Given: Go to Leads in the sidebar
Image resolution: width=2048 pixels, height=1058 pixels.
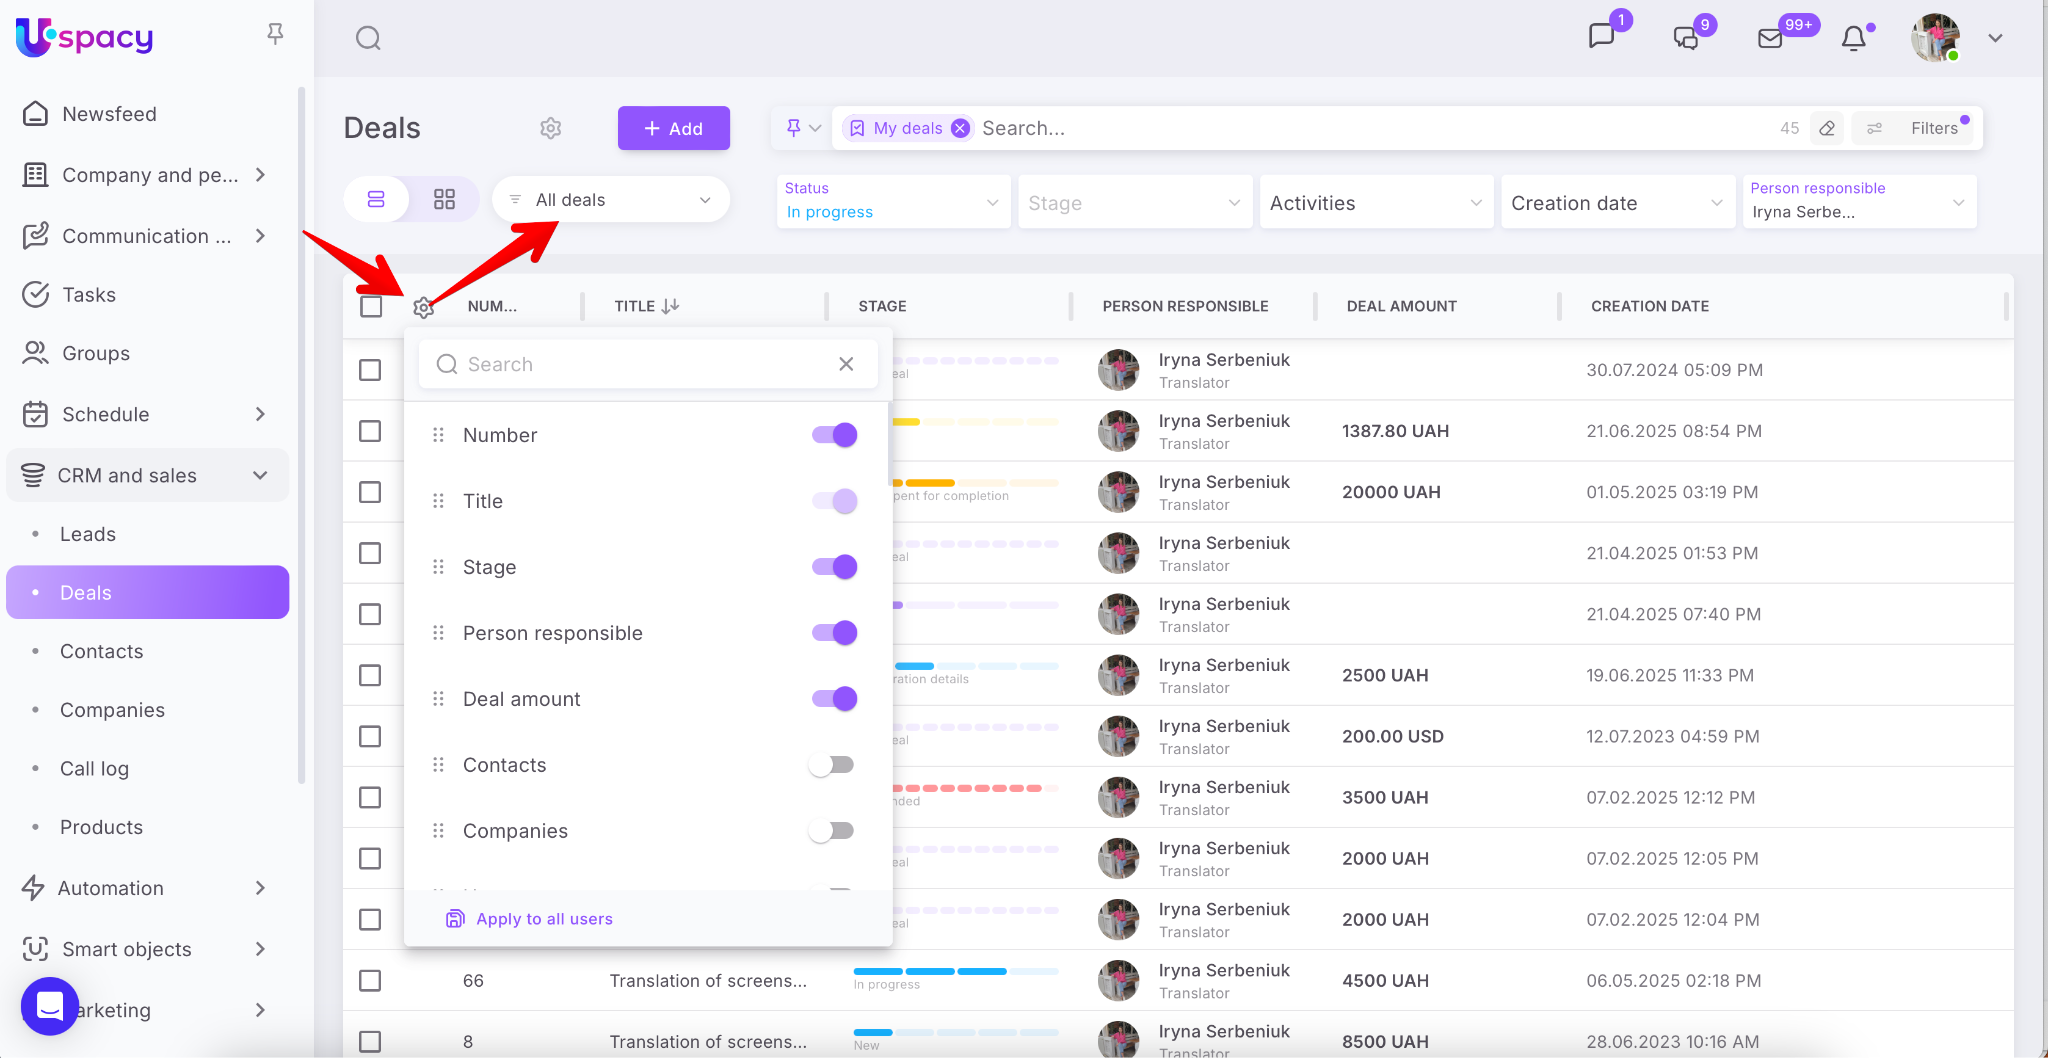Looking at the screenshot, I should pyautogui.click(x=88, y=534).
